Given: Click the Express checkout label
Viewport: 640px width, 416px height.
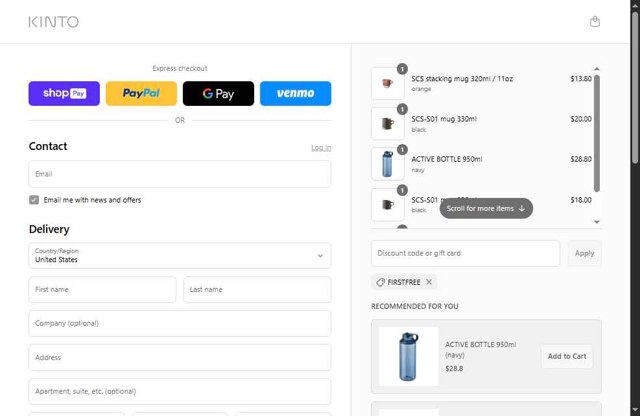Looking at the screenshot, I should pyautogui.click(x=180, y=69).
